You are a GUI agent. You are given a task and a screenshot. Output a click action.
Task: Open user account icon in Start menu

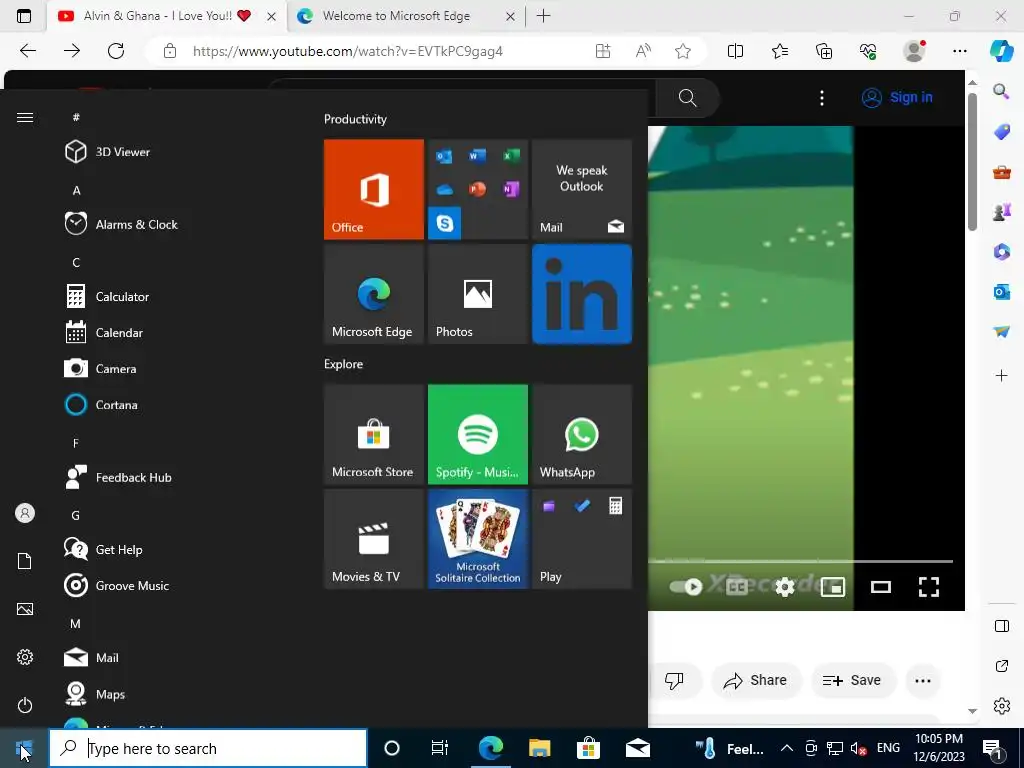click(25, 513)
